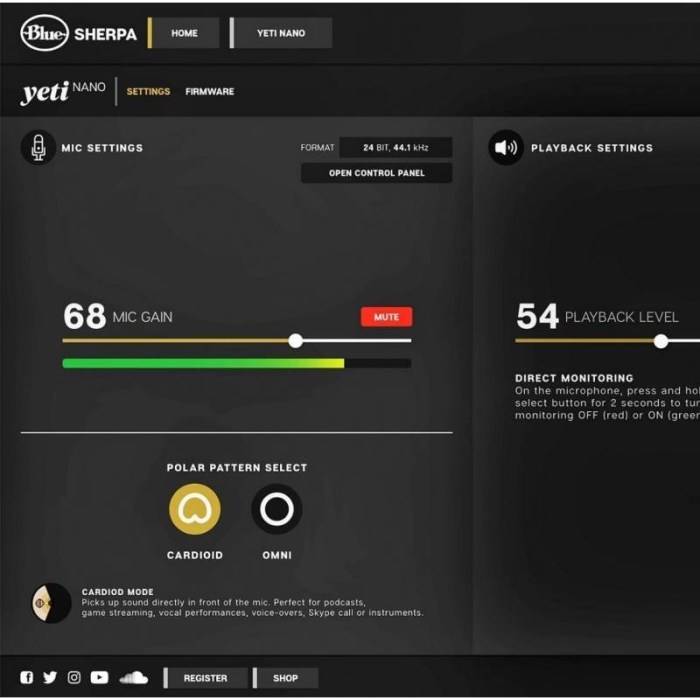
Task: Switch to the Yeti Nano tab
Action: click(x=281, y=33)
